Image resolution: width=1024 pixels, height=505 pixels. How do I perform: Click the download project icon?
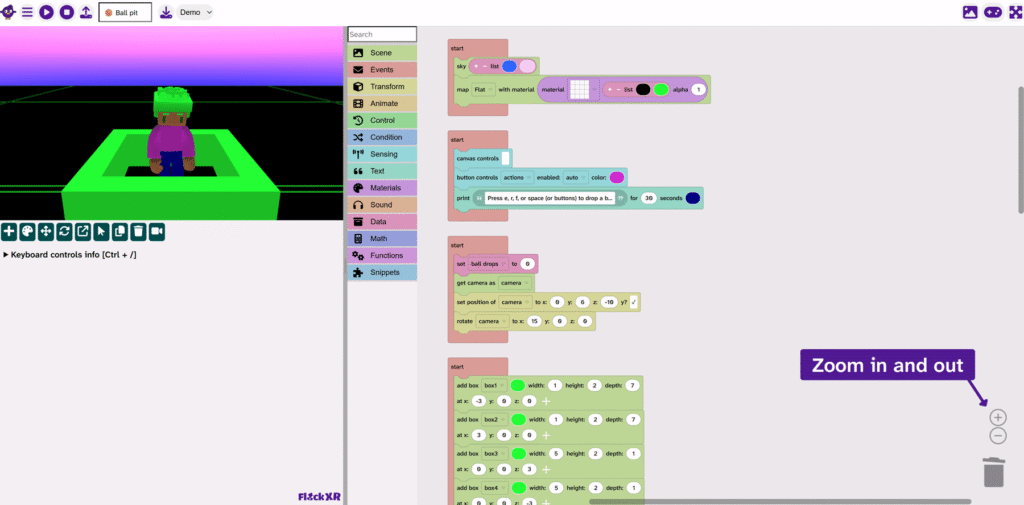166,12
